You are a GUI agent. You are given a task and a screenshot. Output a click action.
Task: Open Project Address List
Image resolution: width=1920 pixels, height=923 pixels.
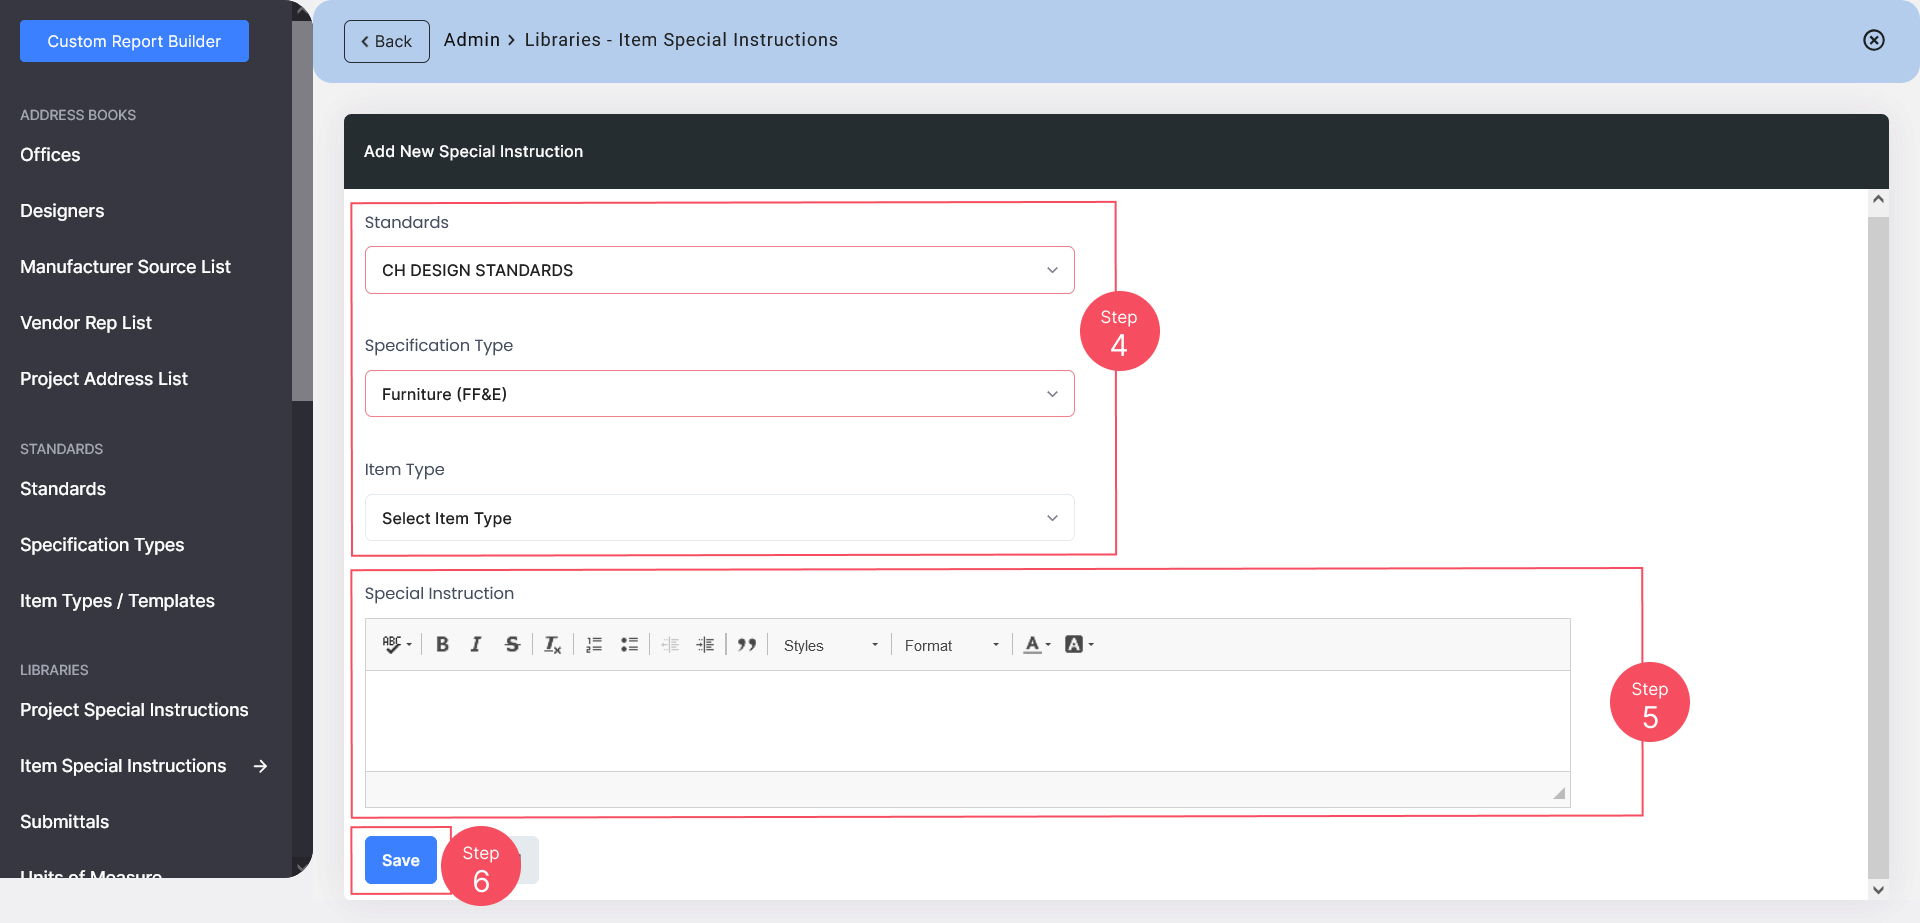(x=104, y=379)
